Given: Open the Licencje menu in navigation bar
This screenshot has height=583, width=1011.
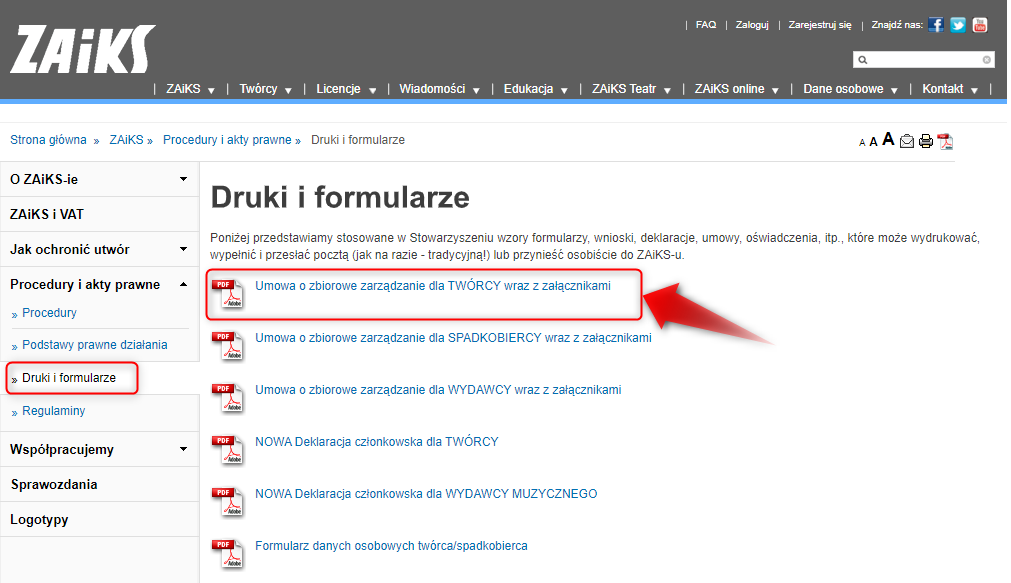Looking at the screenshot, I should coord(346,89).
